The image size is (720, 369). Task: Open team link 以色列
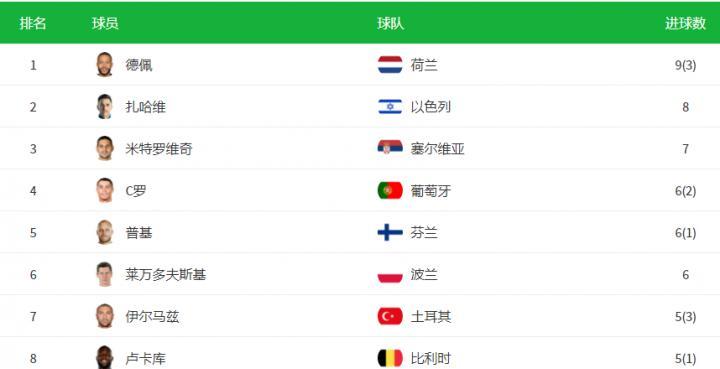(431, 107)
